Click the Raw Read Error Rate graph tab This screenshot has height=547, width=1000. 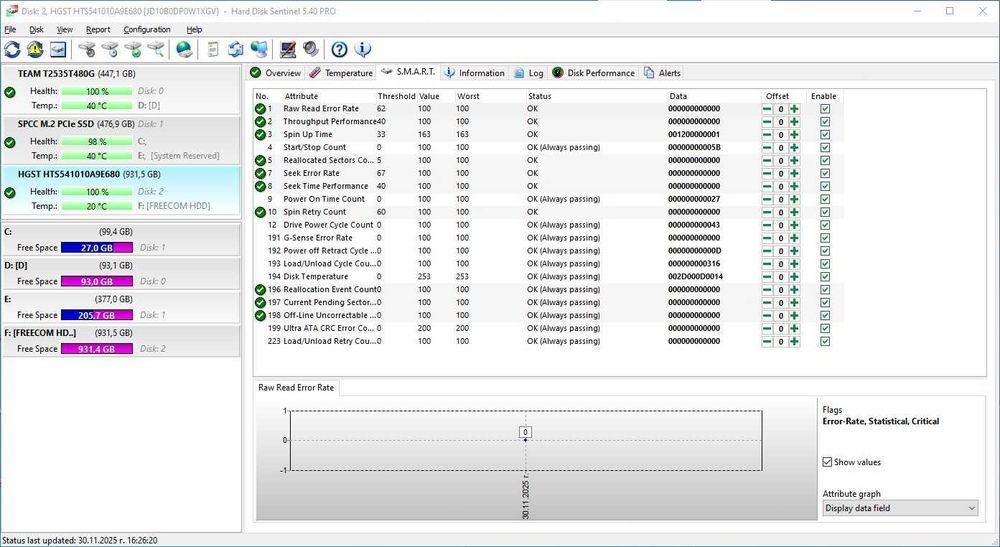pyautogui.click(x=296, y=388)
